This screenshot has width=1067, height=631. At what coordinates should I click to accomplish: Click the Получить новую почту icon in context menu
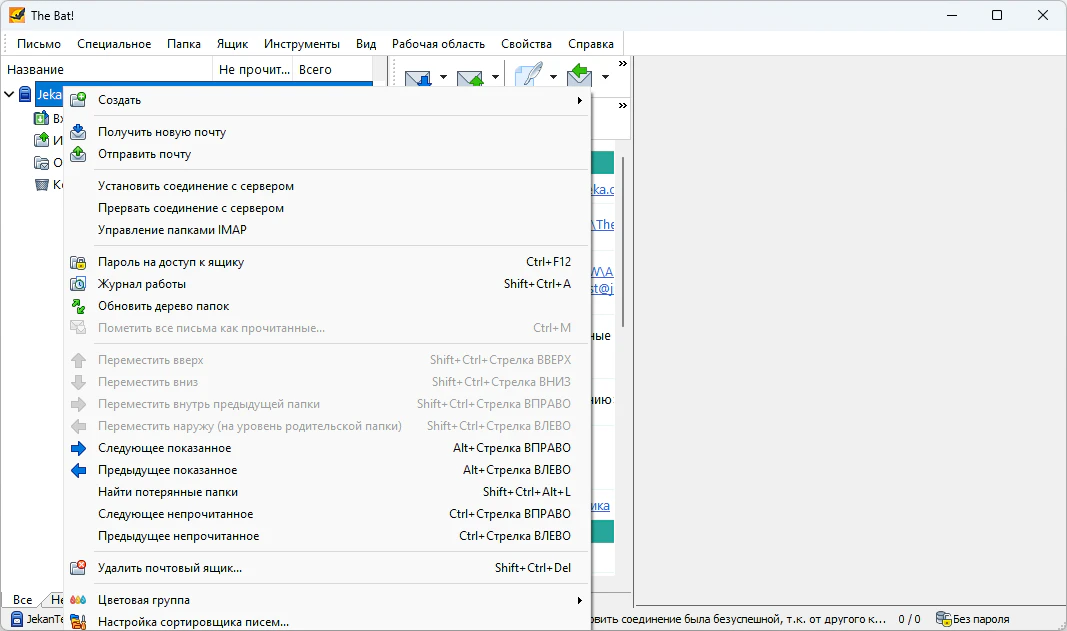78,132
